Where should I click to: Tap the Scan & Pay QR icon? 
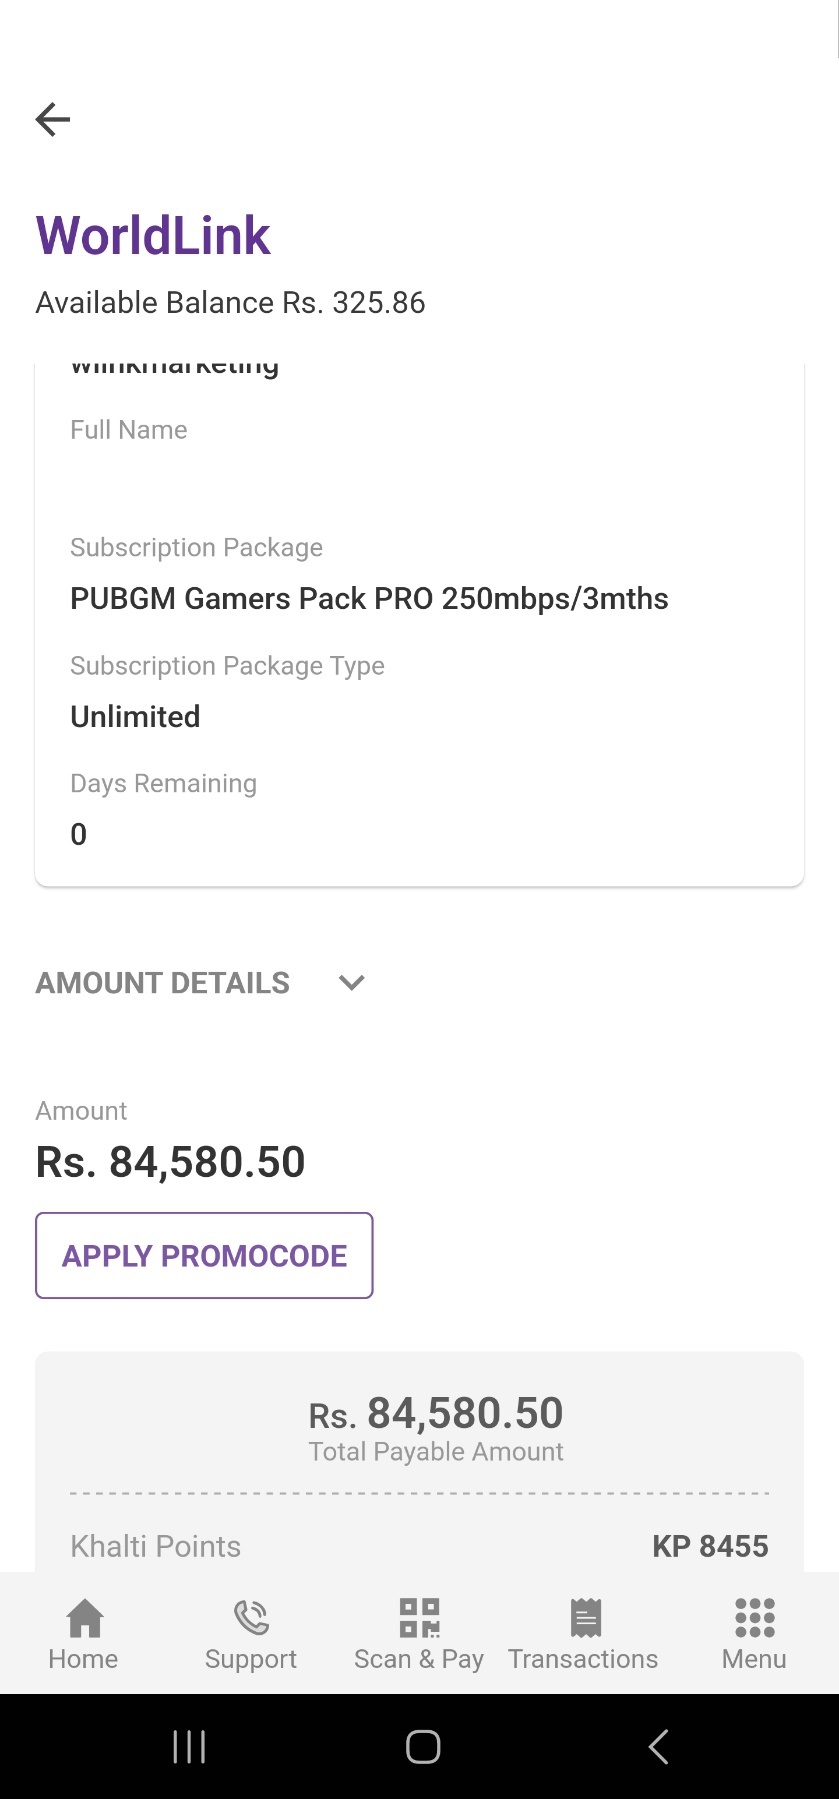(419, 1618)
